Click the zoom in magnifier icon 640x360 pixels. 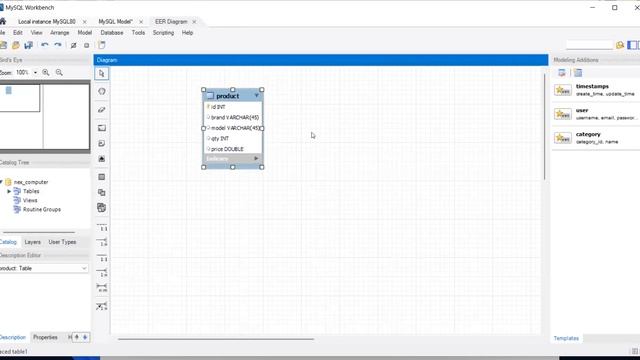(46, 72)
